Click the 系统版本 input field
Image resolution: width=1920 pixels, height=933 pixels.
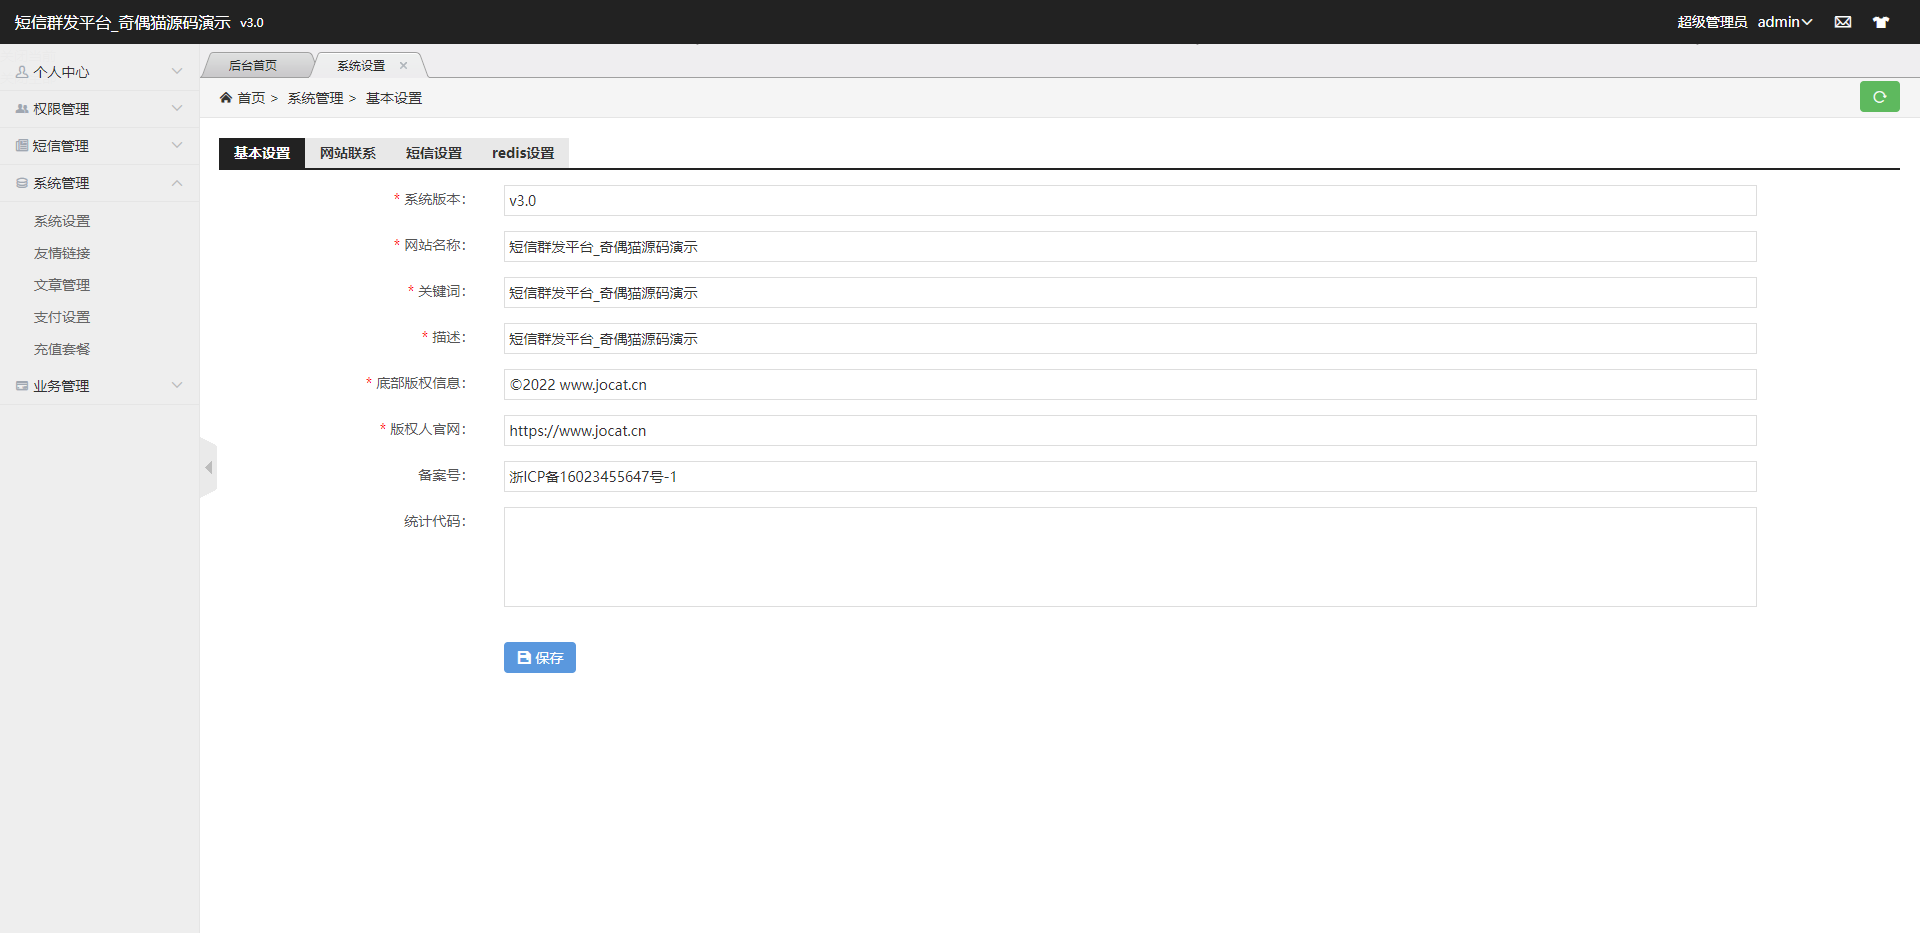[x=1130, y=200]
